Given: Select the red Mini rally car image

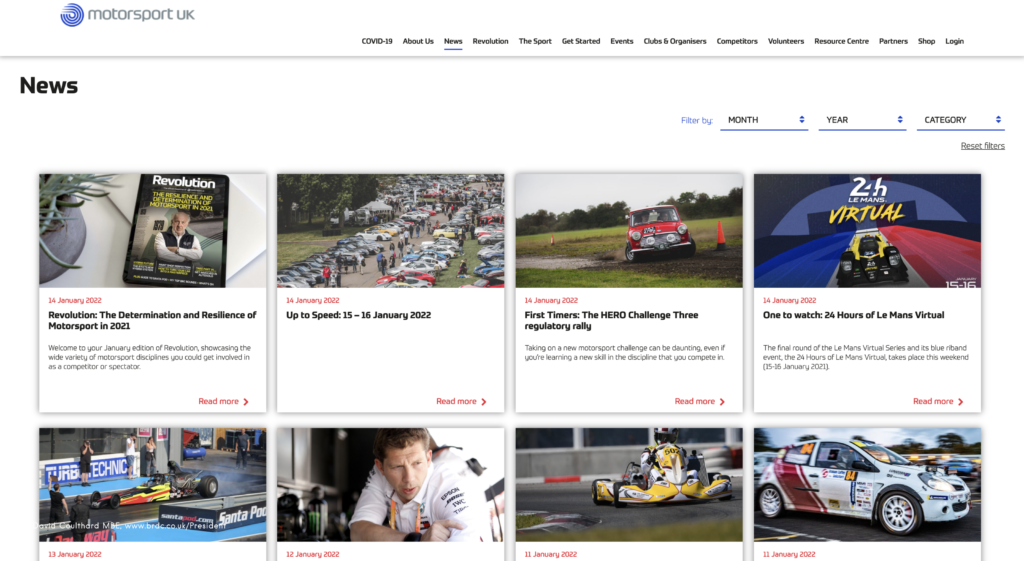Looking at the screenshot, I should (x=629, y=231).
